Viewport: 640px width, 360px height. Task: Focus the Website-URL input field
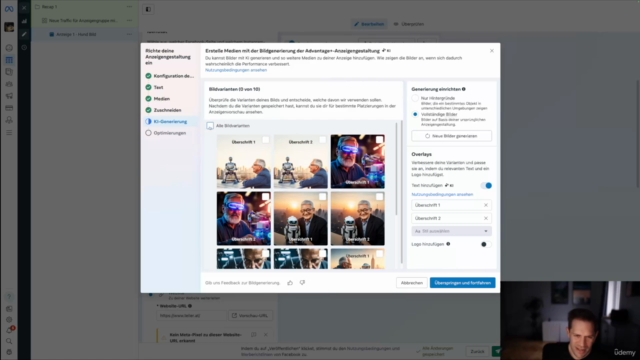191,316
